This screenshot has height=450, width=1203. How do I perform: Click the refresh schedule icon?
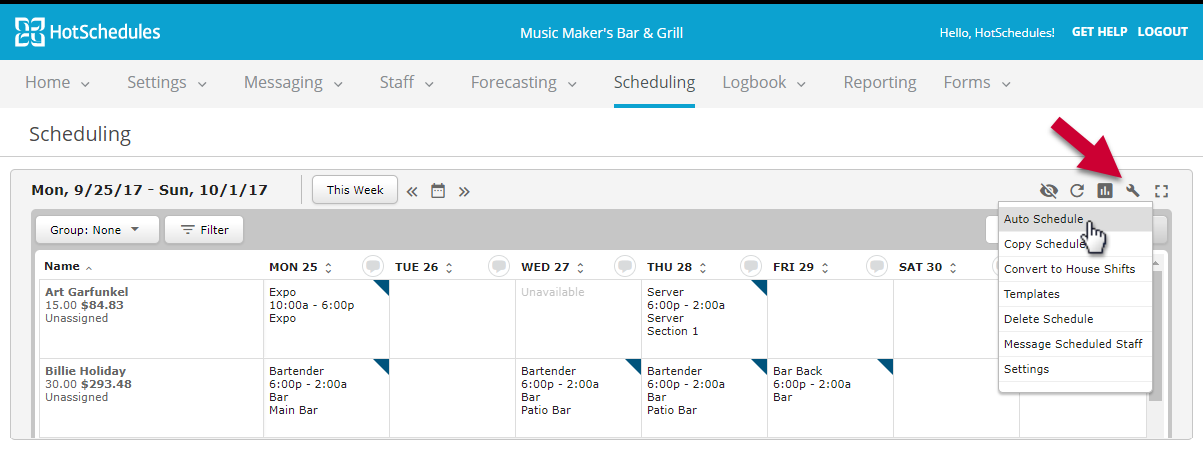point(1077,191)
